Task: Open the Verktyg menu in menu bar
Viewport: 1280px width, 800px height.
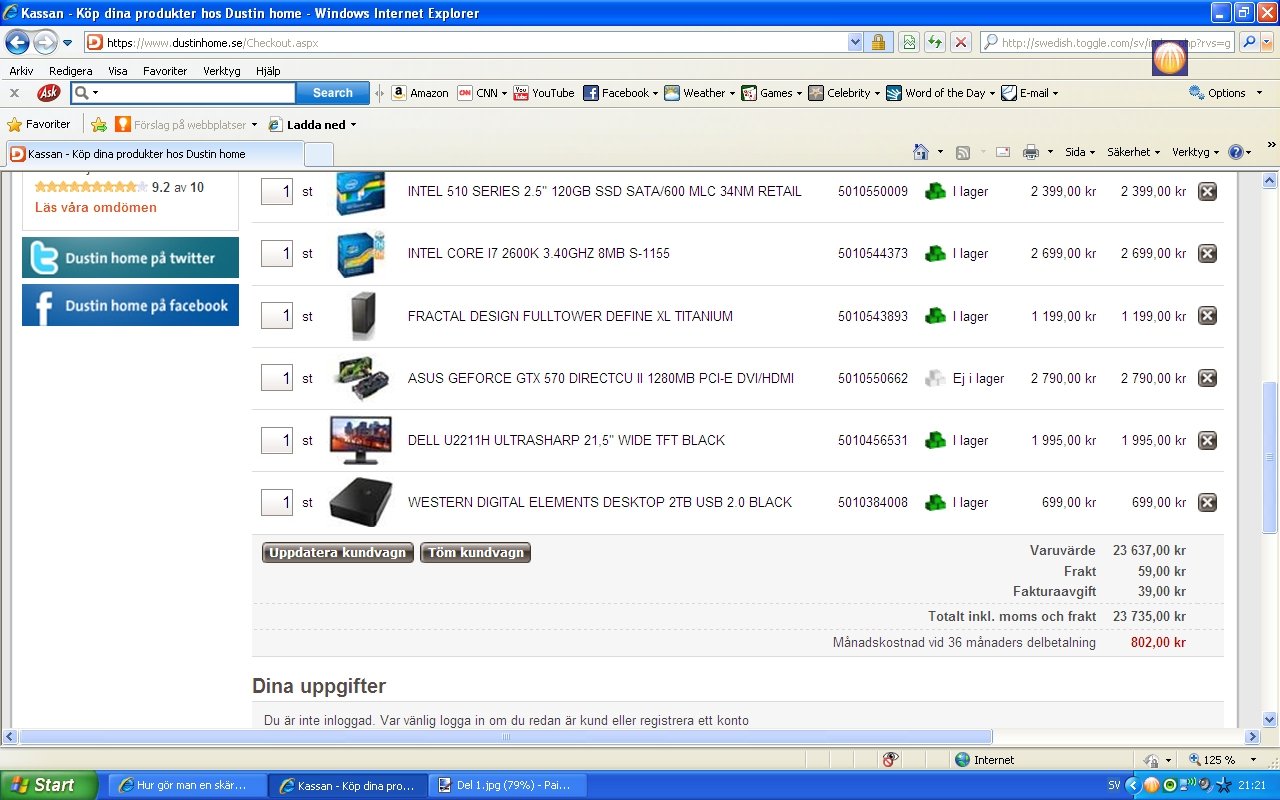Action: (222, 71)
